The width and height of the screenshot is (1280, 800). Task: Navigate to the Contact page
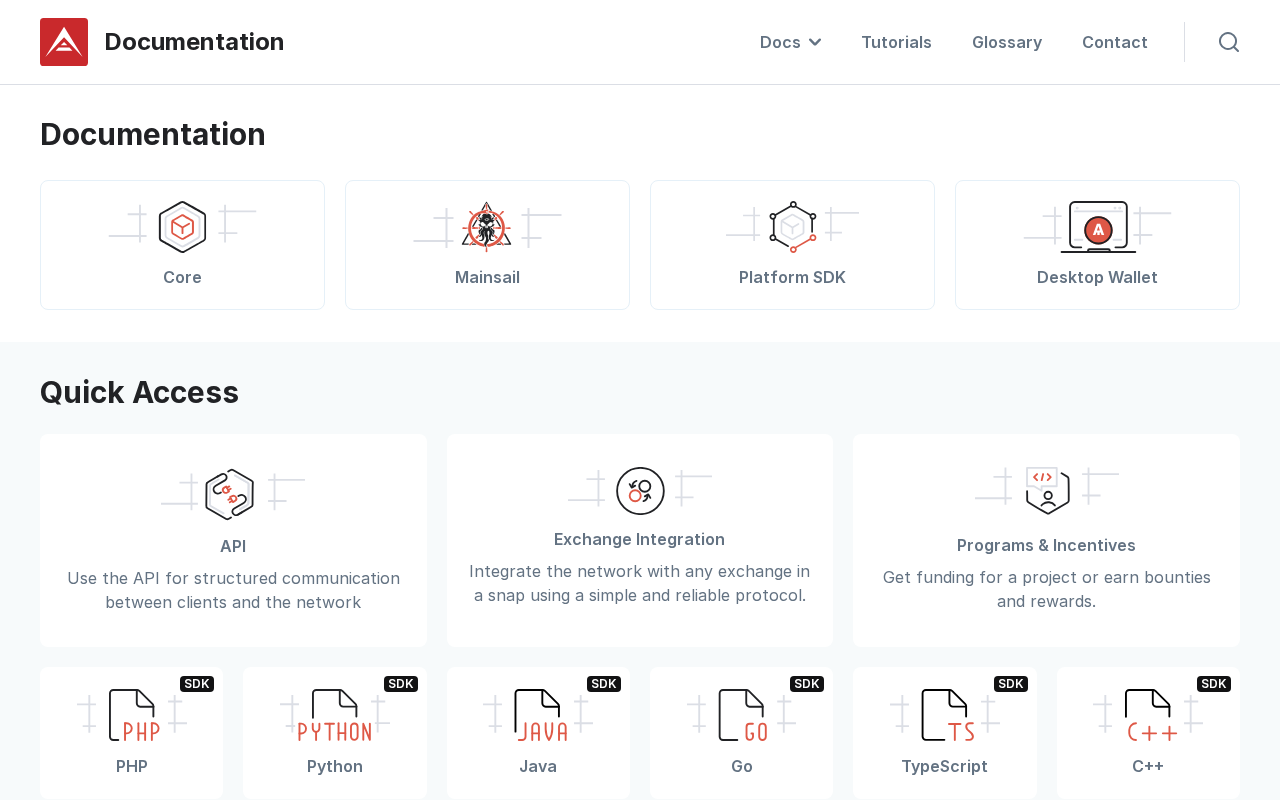tap(1115, 42)
